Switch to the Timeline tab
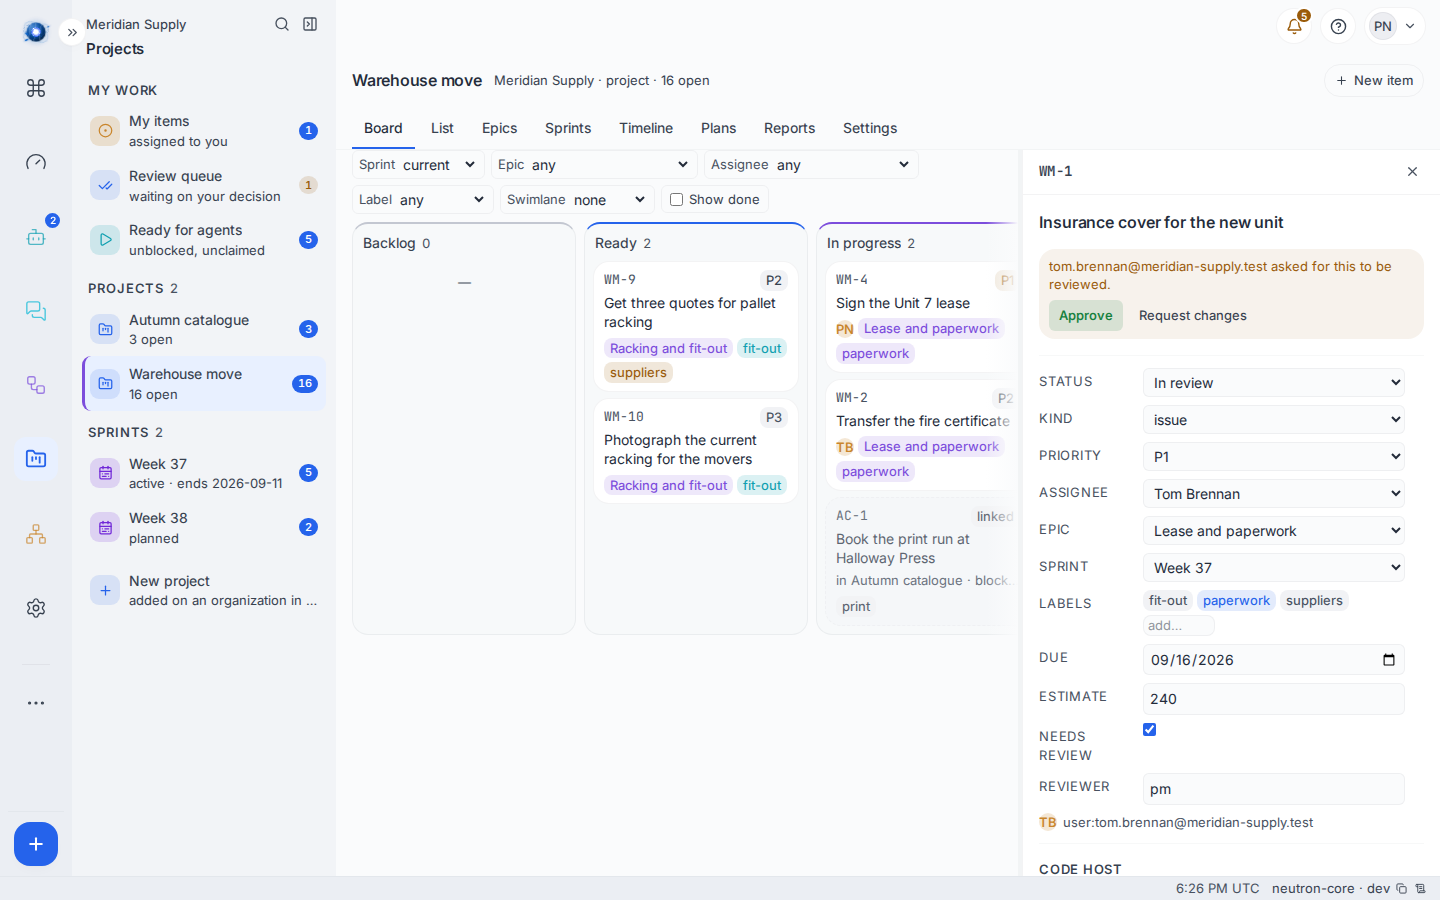This screenshot has height=900, width=1440. pos(646,128)
